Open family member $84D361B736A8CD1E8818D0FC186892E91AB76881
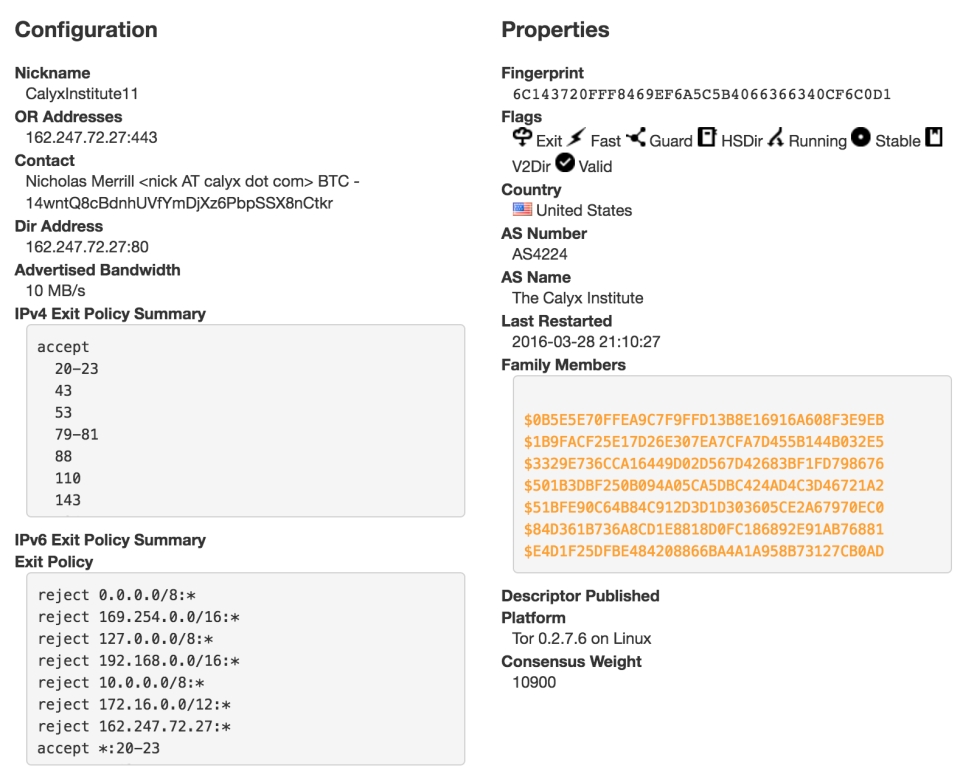 coord(703,529)
